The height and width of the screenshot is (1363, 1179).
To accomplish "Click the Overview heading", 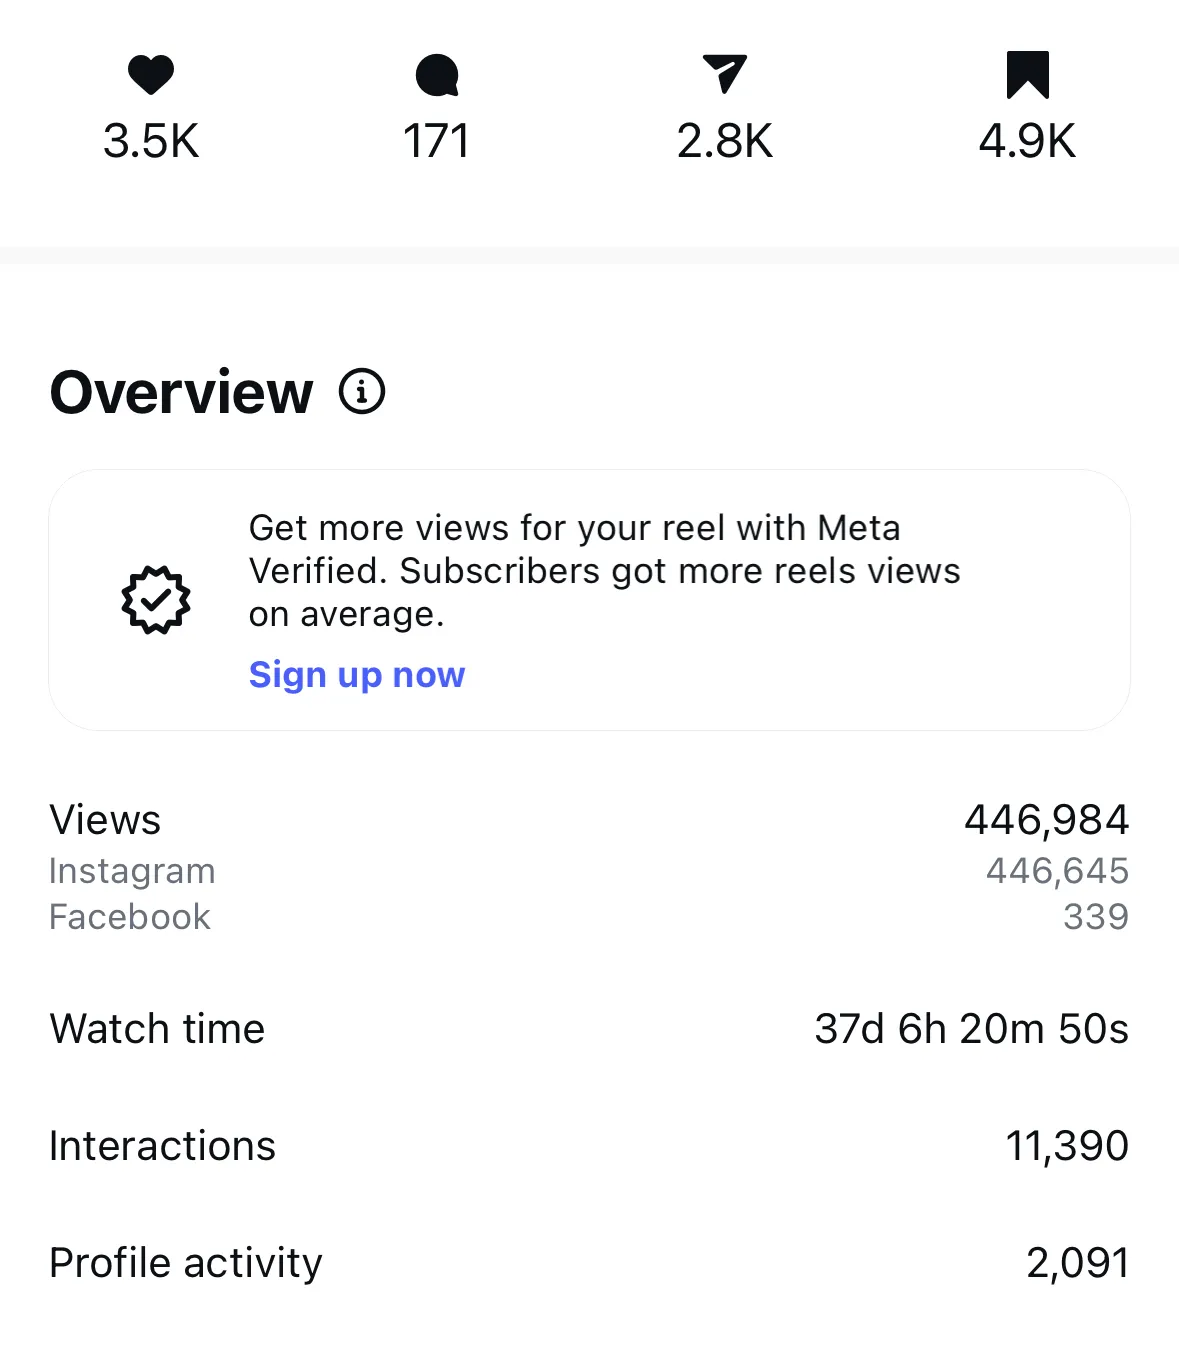I will [181, 392].
